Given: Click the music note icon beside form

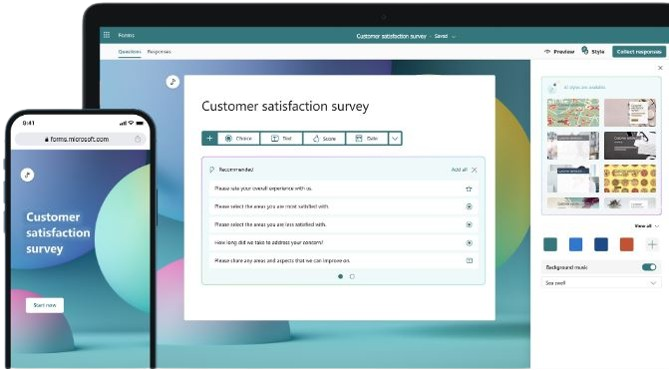Looking at the screenshot, I should pos(173,82).
